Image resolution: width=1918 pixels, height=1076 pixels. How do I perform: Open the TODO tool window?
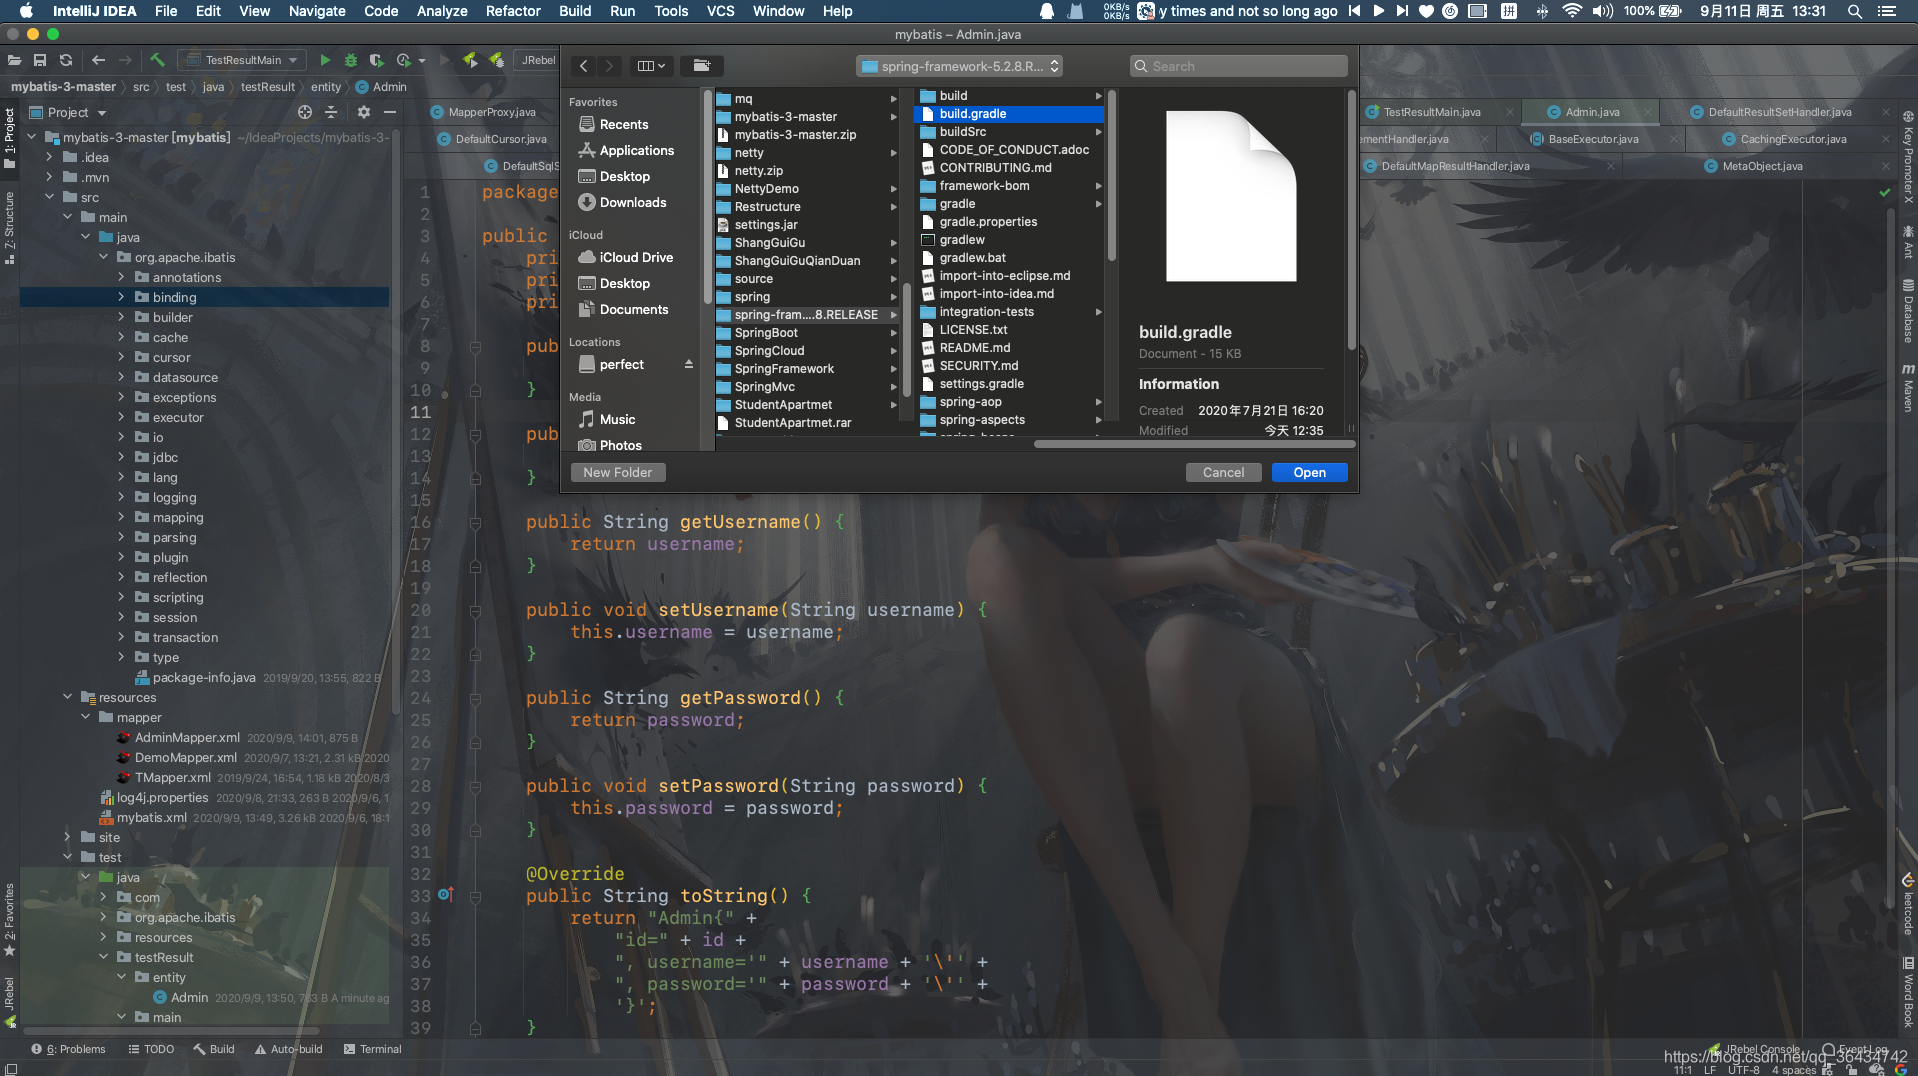151,1049
